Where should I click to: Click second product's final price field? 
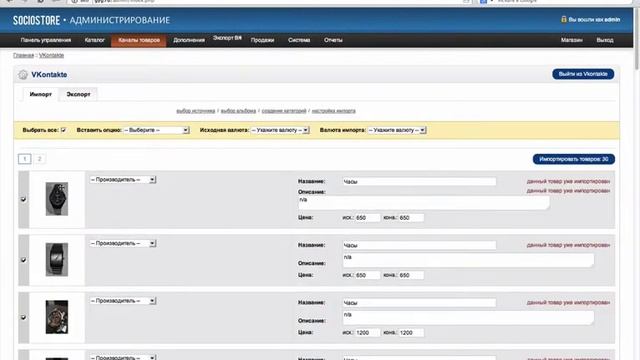coord(411,276)
